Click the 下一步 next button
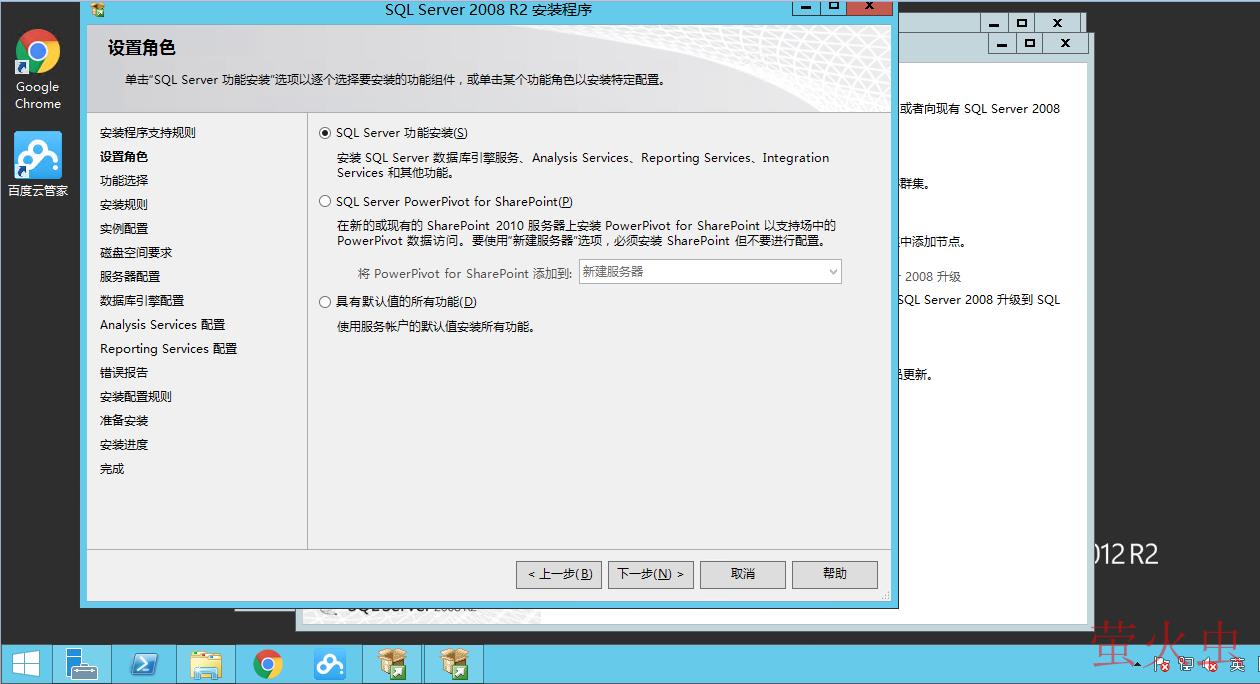The image size is (1260, 684). point(651,574)
